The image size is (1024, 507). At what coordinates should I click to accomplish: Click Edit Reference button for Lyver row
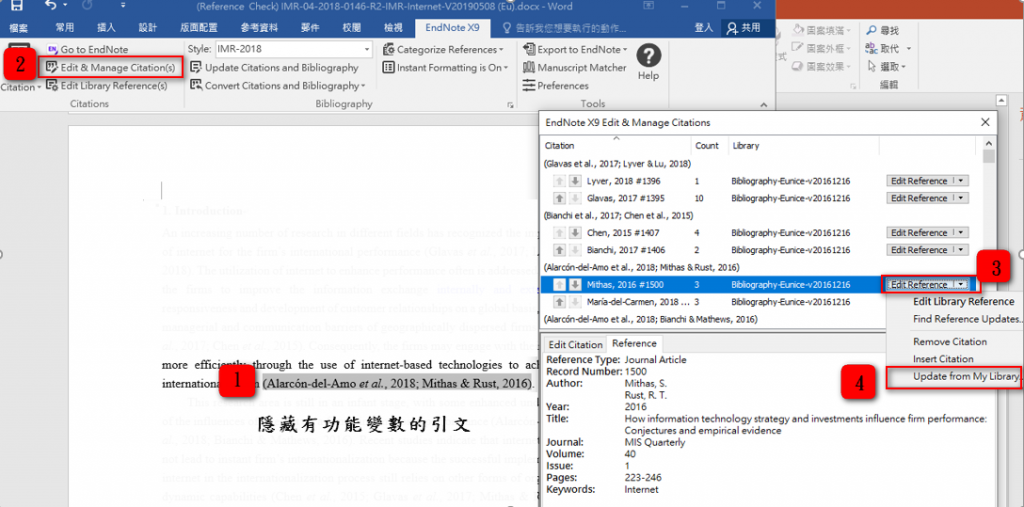coord(918,181)
